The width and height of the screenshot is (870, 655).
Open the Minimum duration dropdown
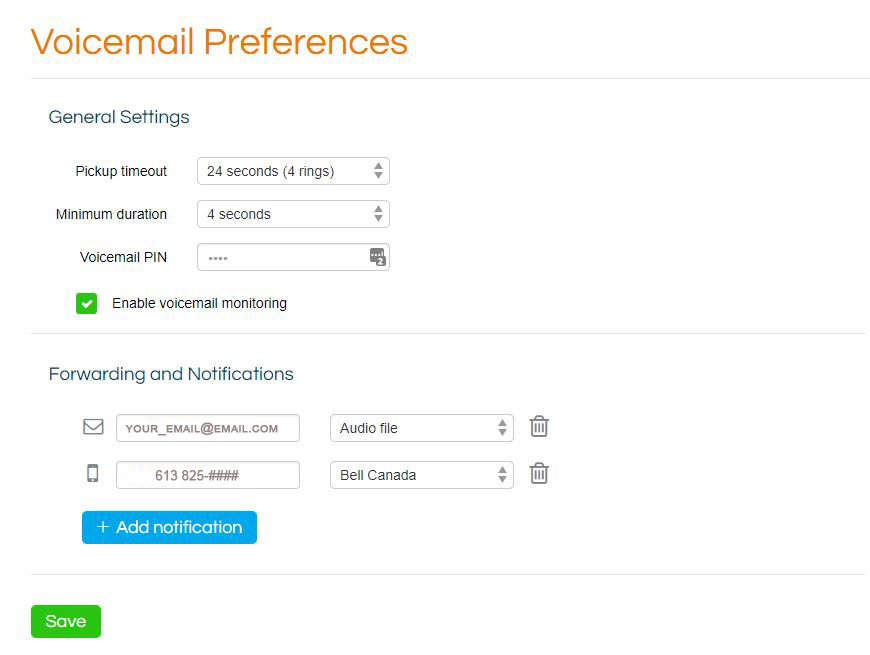click(294, 214)
